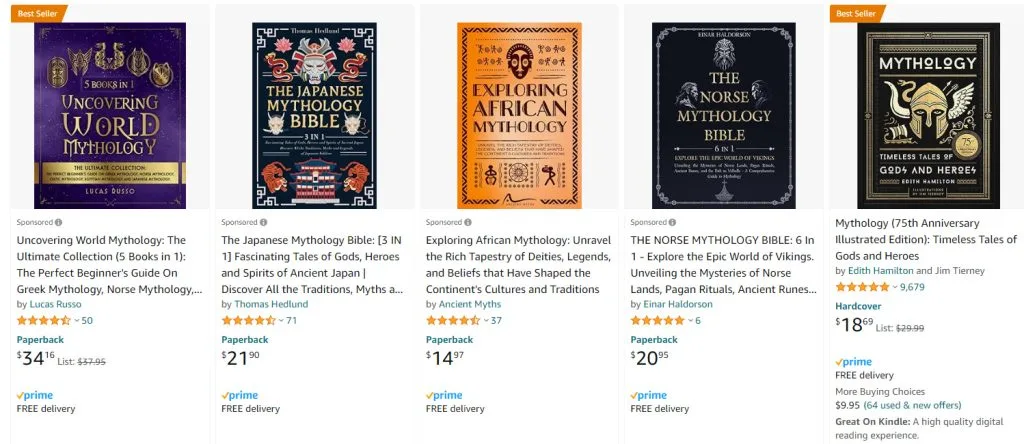Expand rating breakdown arrow beside 71 reviews
The width and height of the screenshot is (1024, 444).
(281, 321)
